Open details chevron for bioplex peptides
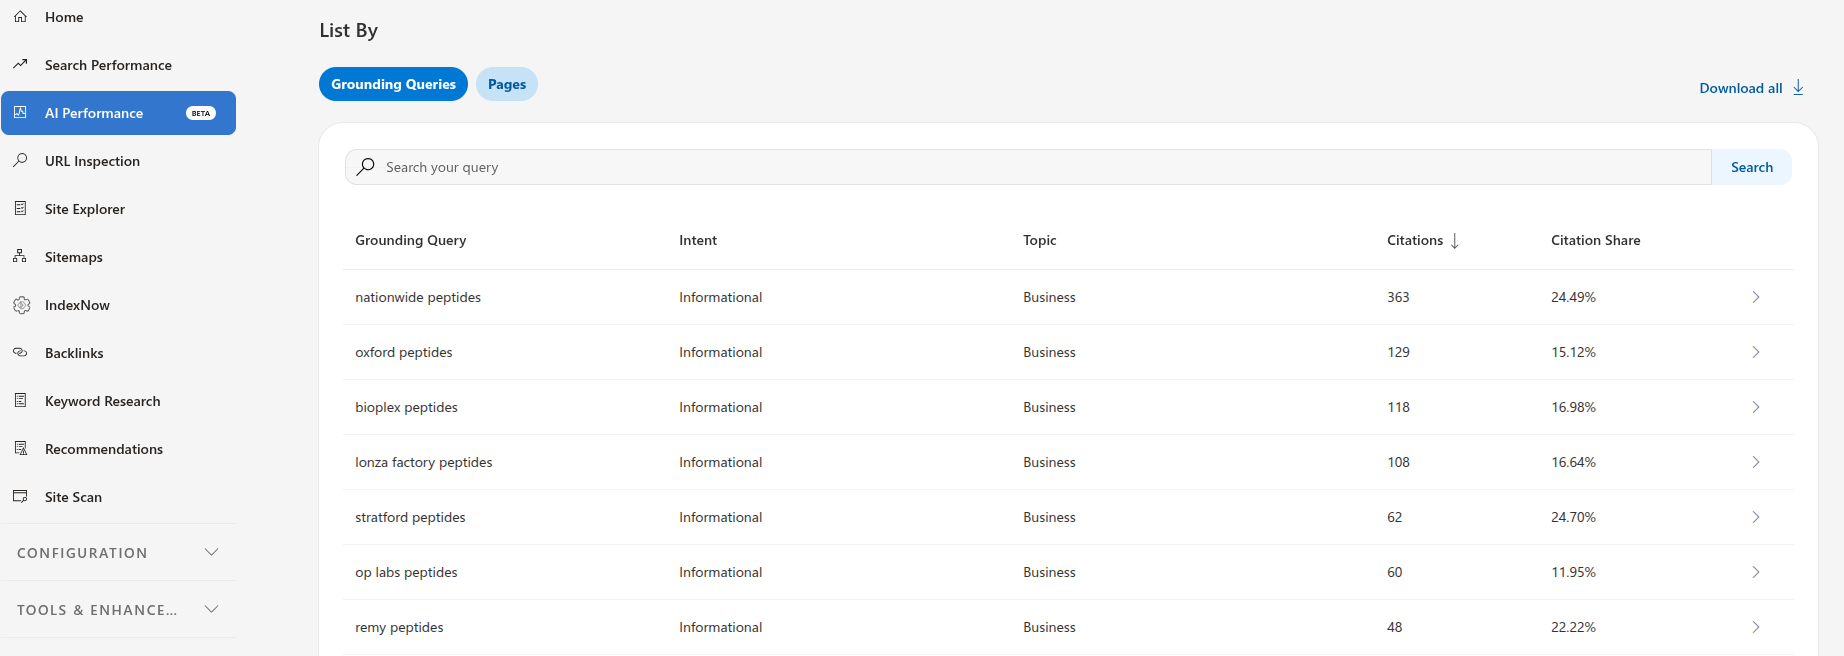 (1756, 407)
